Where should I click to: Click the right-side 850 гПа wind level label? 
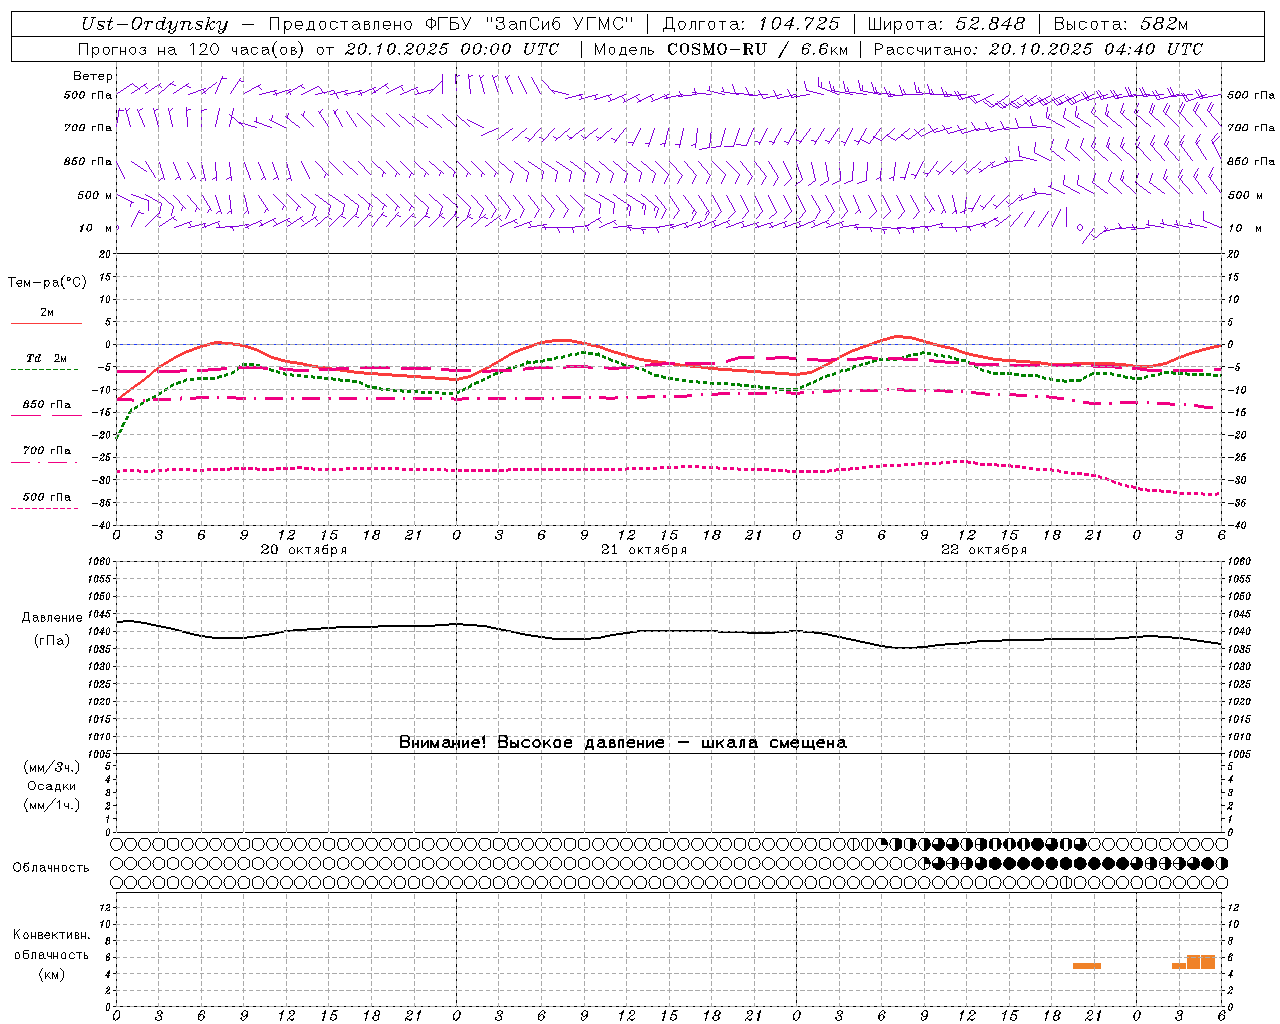tap(1251, 161)
